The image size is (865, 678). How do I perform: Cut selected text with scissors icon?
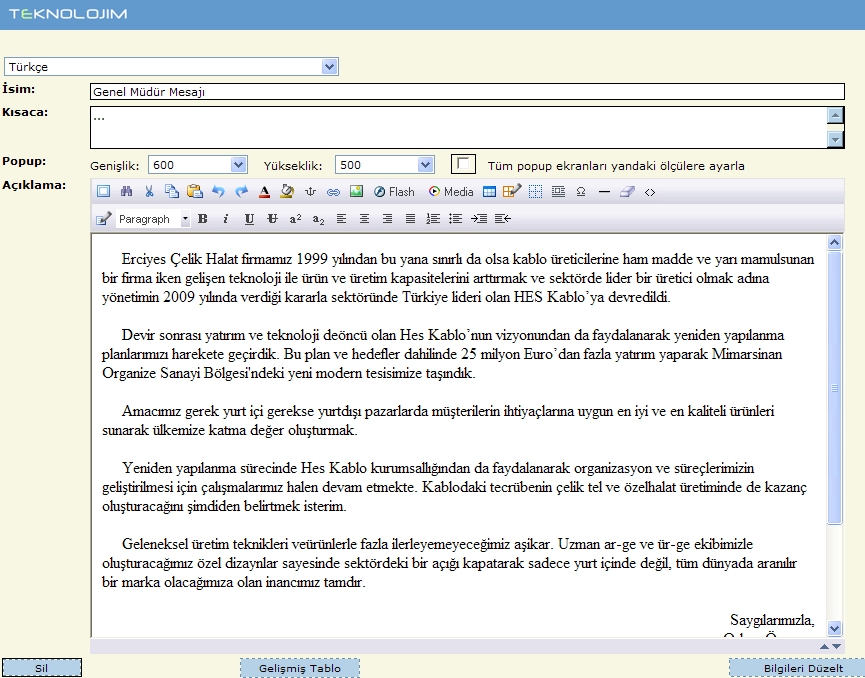pyautogui.click(x=149, y=191)
